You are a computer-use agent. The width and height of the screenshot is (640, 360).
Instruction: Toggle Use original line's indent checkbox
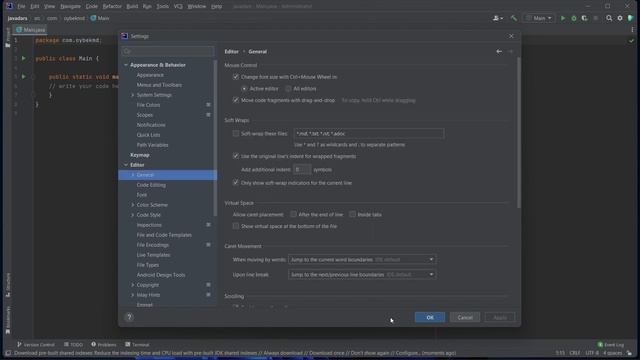pos(236,156)
